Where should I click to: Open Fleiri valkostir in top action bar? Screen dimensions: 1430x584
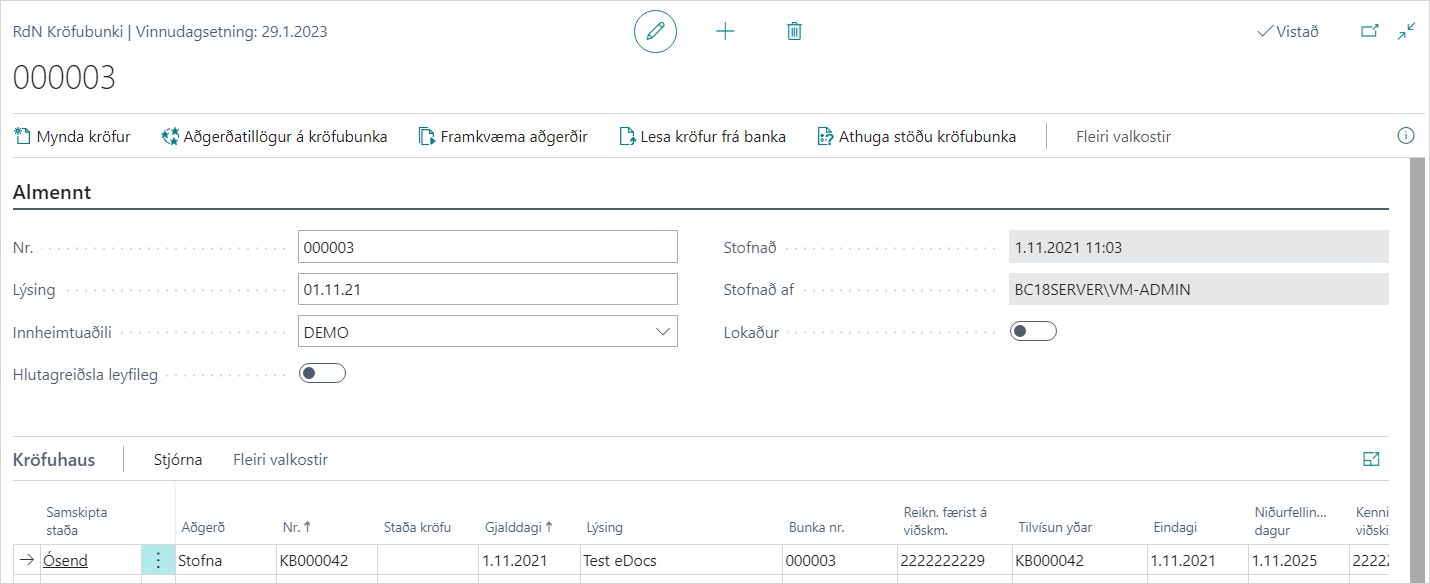(x=1123, y=136)
